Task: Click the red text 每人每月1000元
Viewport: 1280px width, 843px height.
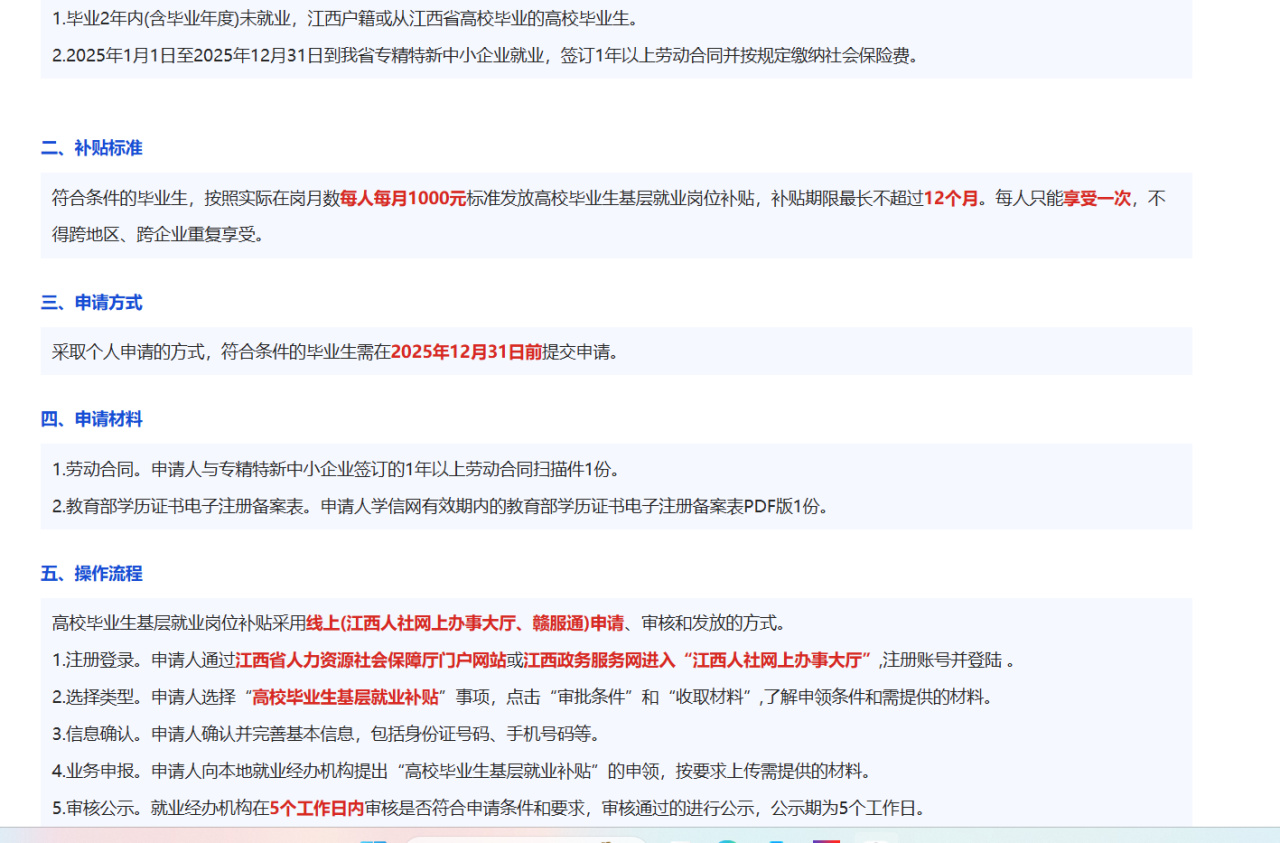Action: [403, 198]
